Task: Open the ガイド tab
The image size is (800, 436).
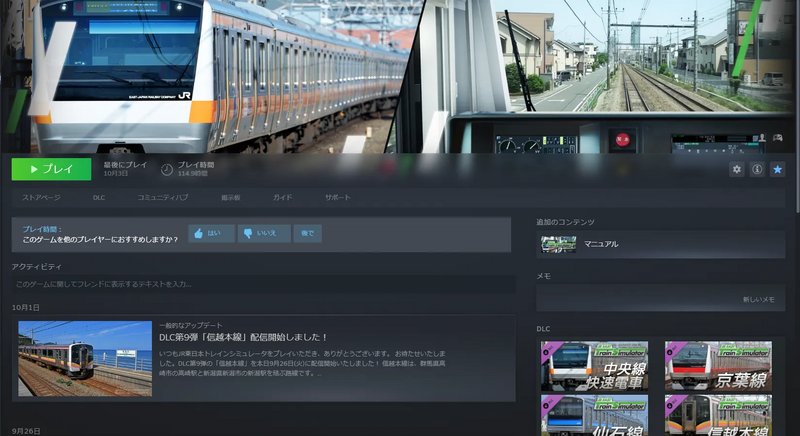Action: pyautogui.click(x=282, y=197)
